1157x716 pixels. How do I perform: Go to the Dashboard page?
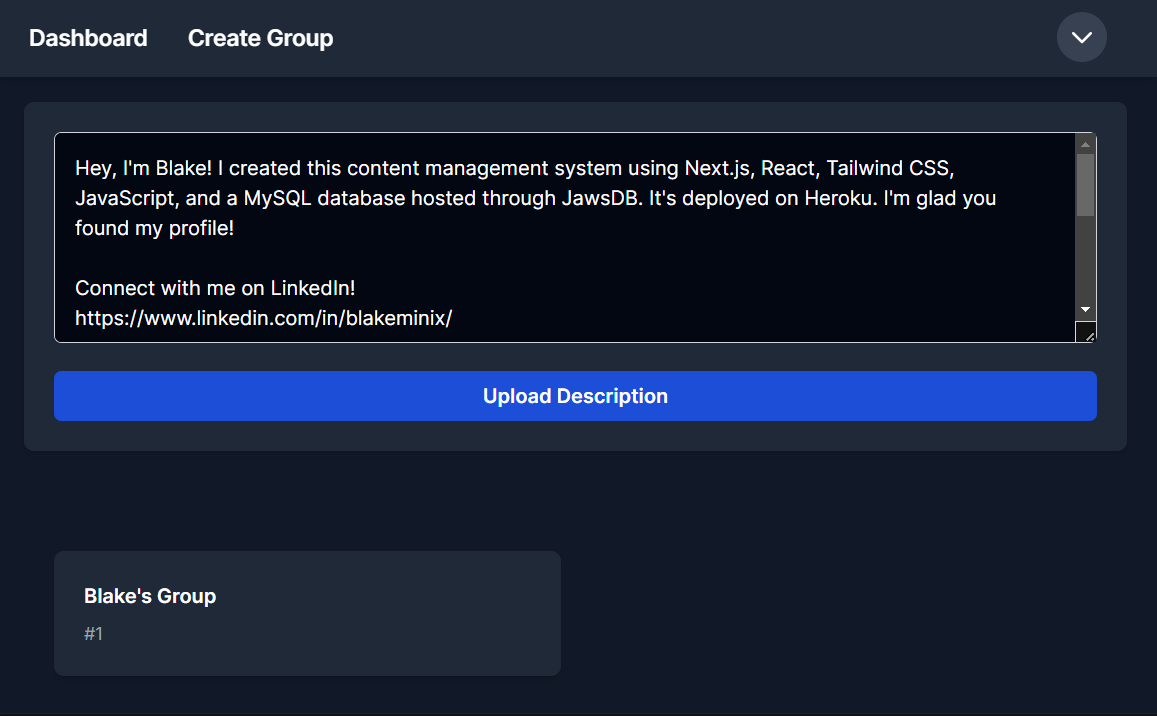(88, 38)
